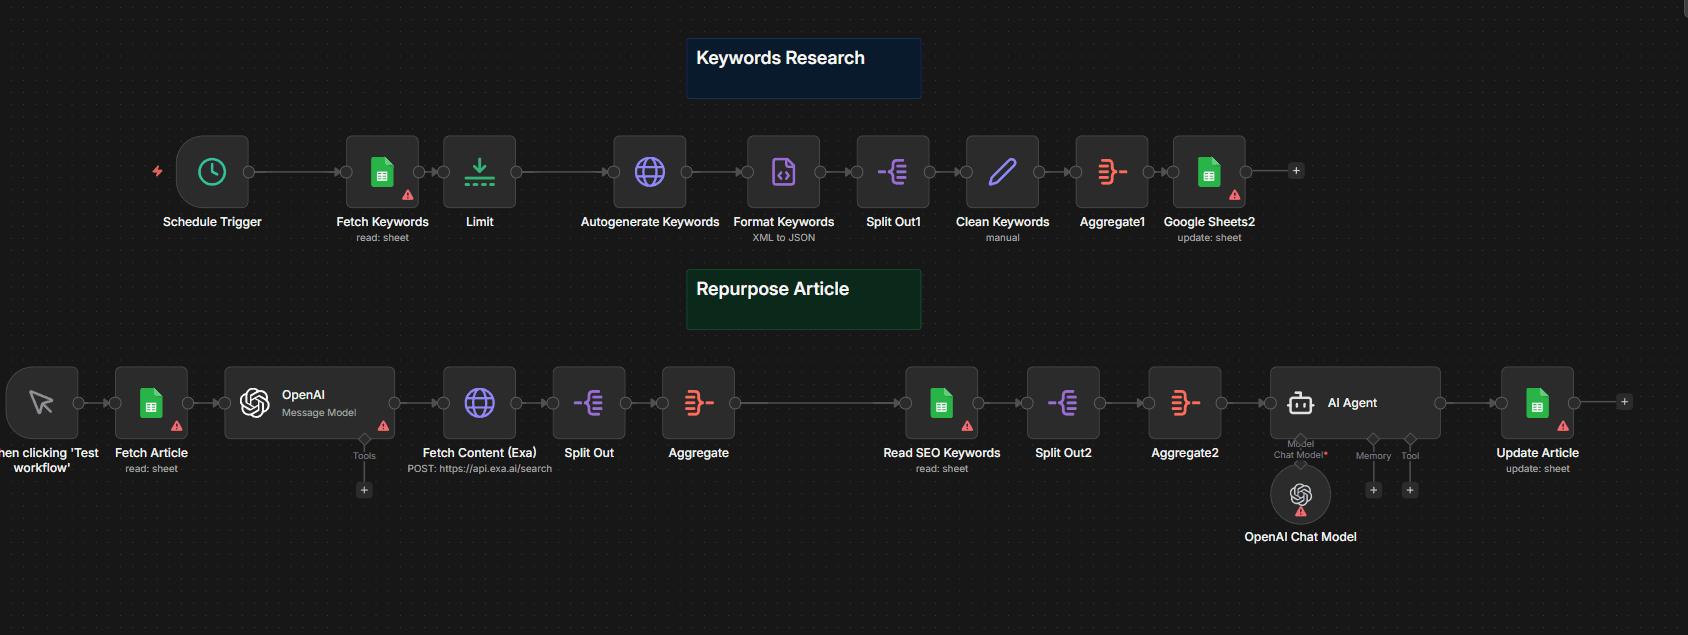
Task: Open the Update Article sheet node
Action: pyautogui.click(x=1537, y=403)
